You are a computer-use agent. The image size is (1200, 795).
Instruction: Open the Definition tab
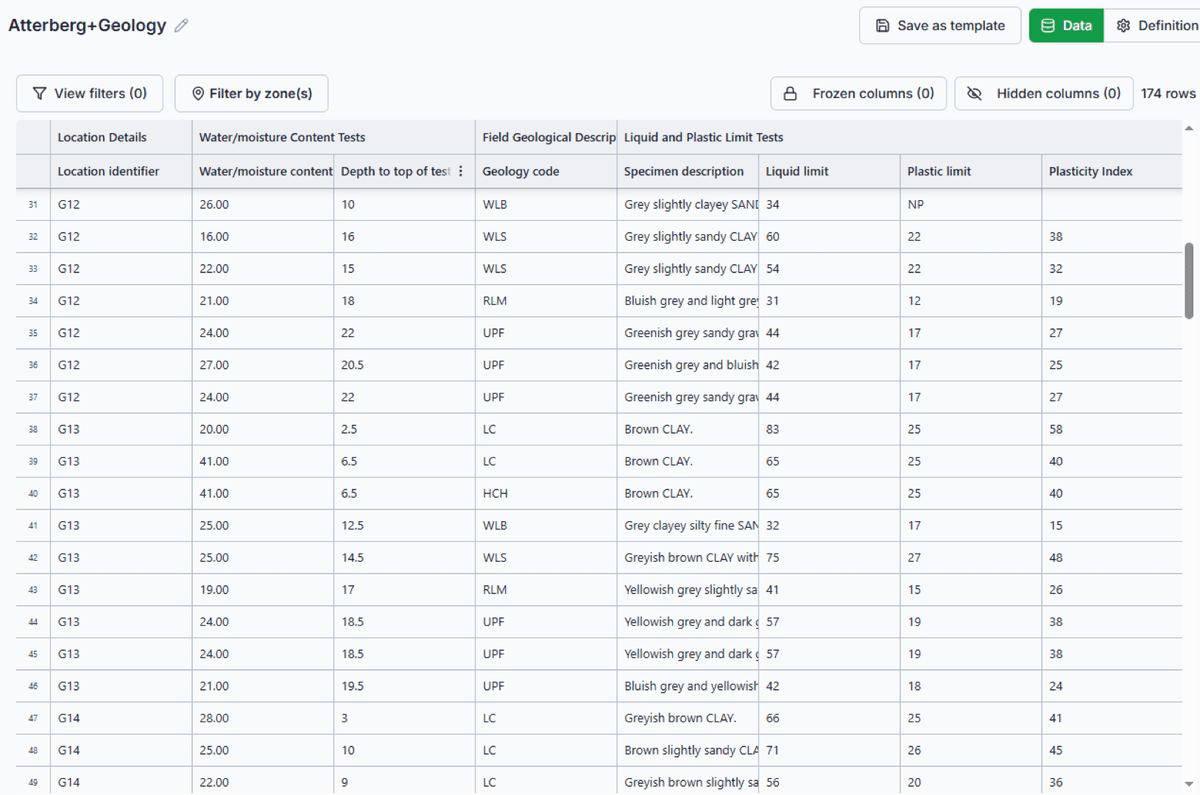click(x=1160, y=26)
